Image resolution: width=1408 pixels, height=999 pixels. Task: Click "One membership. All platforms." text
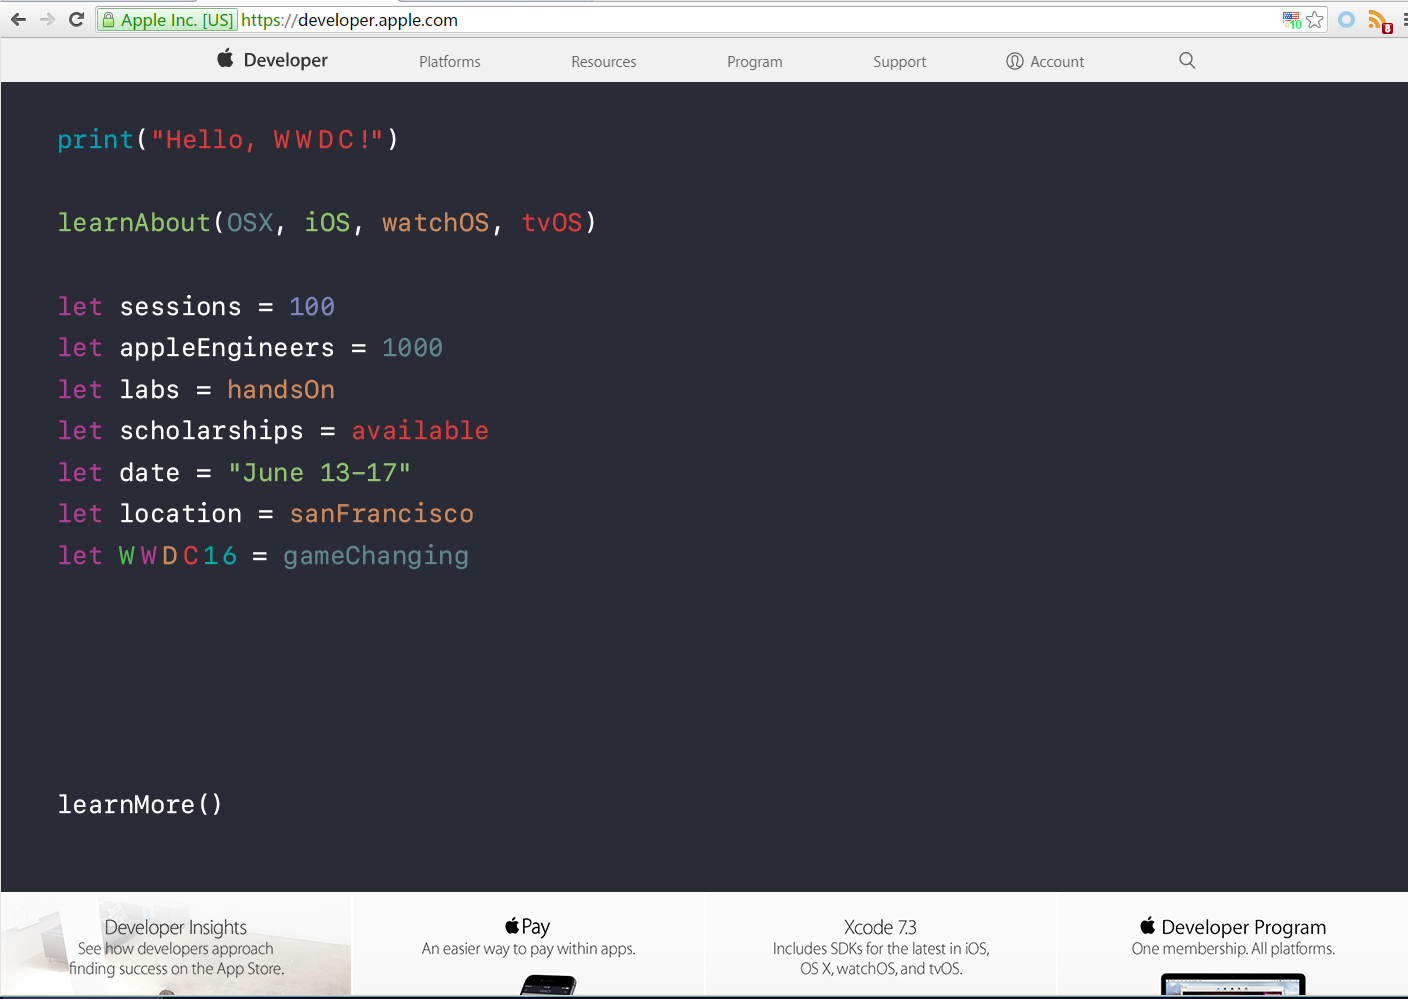1233,949
